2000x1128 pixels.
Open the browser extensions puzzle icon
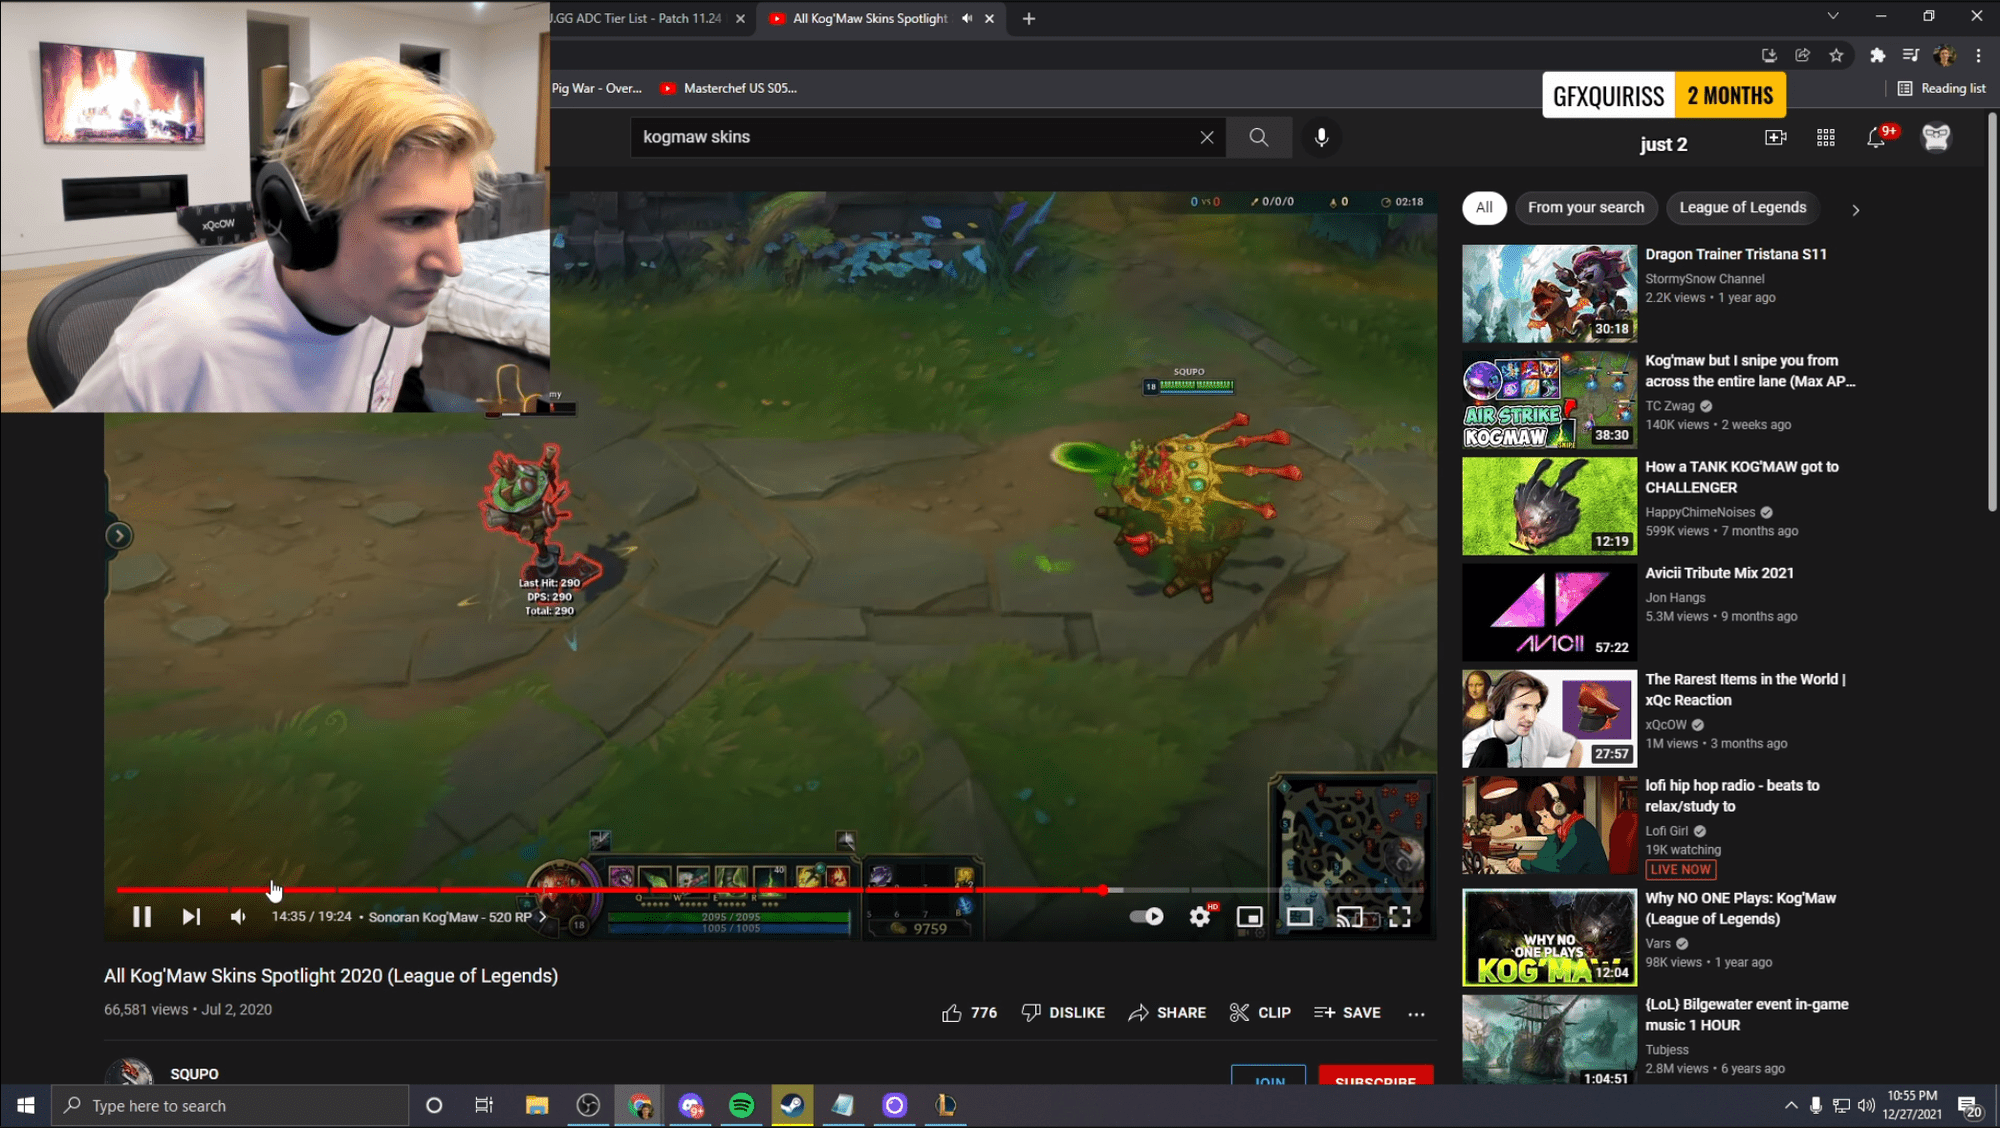[1877, 55]
